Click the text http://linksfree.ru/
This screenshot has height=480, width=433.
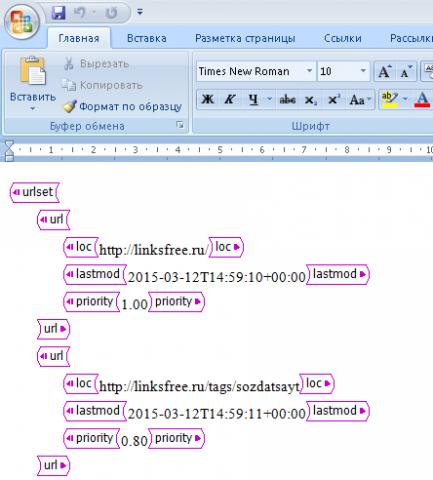(x=154, y=250)
